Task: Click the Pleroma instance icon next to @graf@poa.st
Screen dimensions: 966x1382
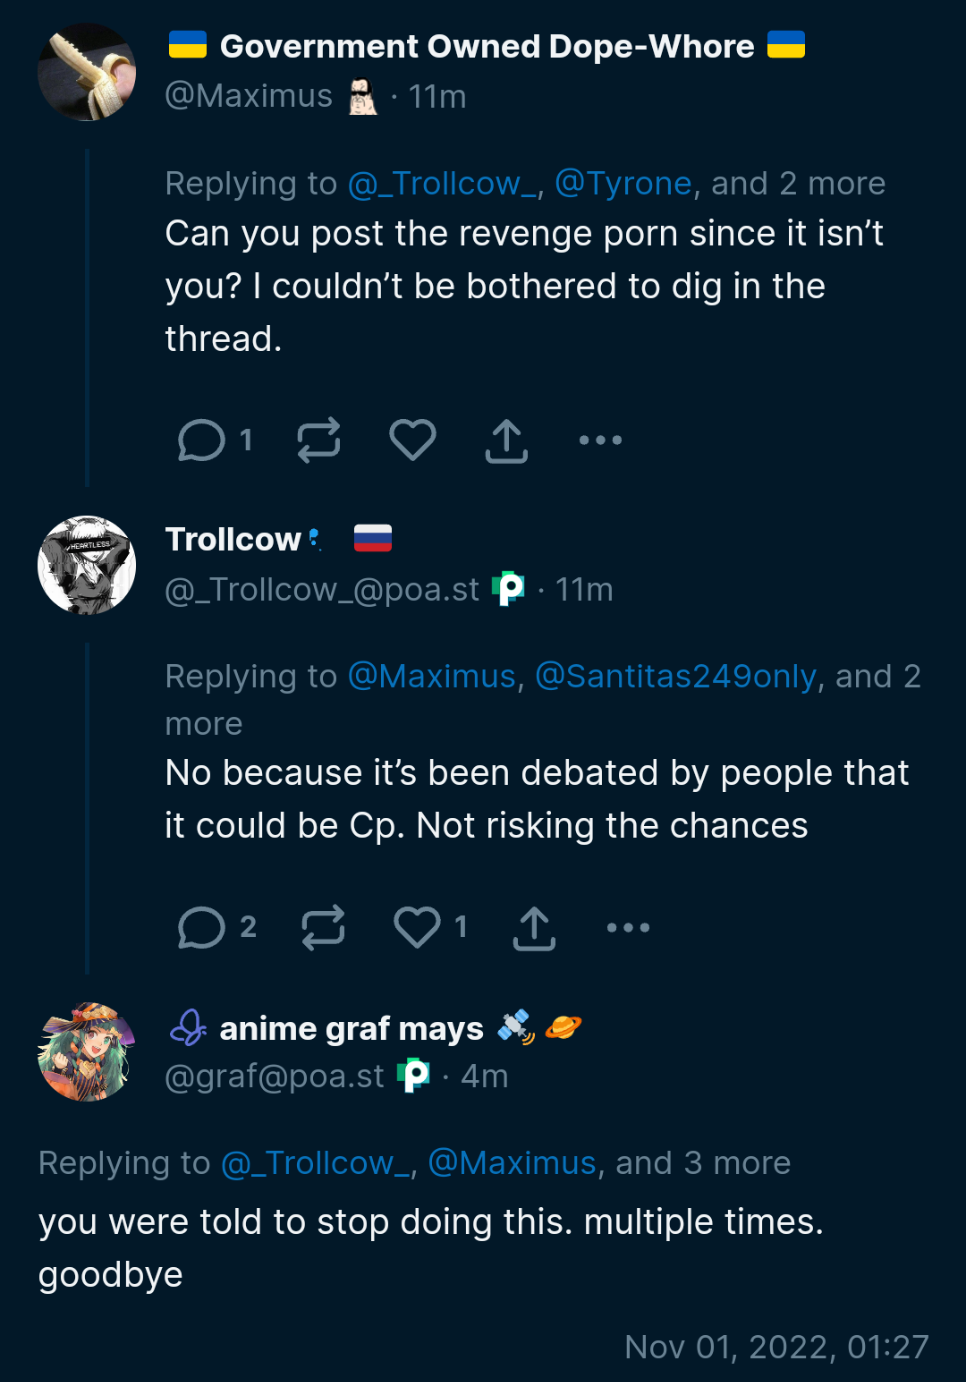Action: (x=413, y=1077)
